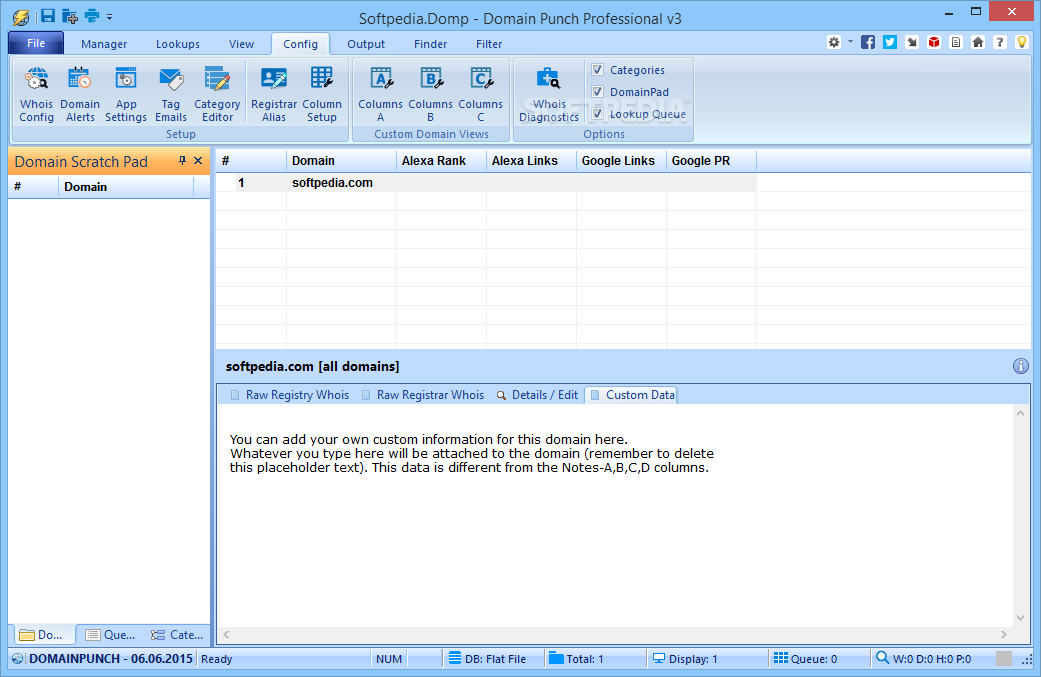Open Tag Emails setup
Screen dimensions: 1041x677
coord(171,94)
